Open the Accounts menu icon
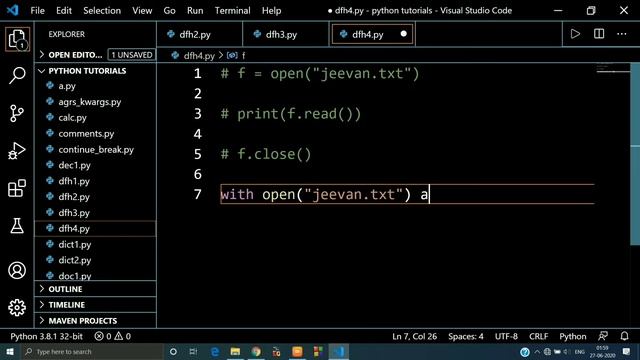The height and width of the screenshot is (360, 640). coord(17,270)
